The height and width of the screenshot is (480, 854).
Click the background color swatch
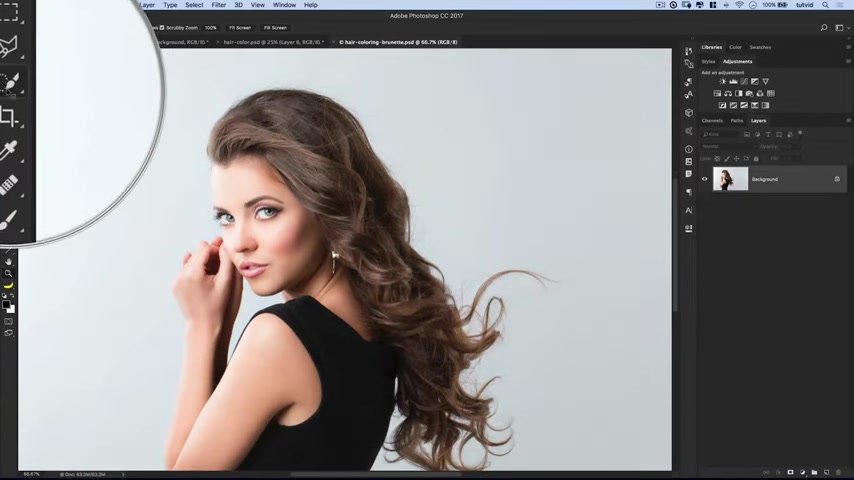[x=11, y=309]
